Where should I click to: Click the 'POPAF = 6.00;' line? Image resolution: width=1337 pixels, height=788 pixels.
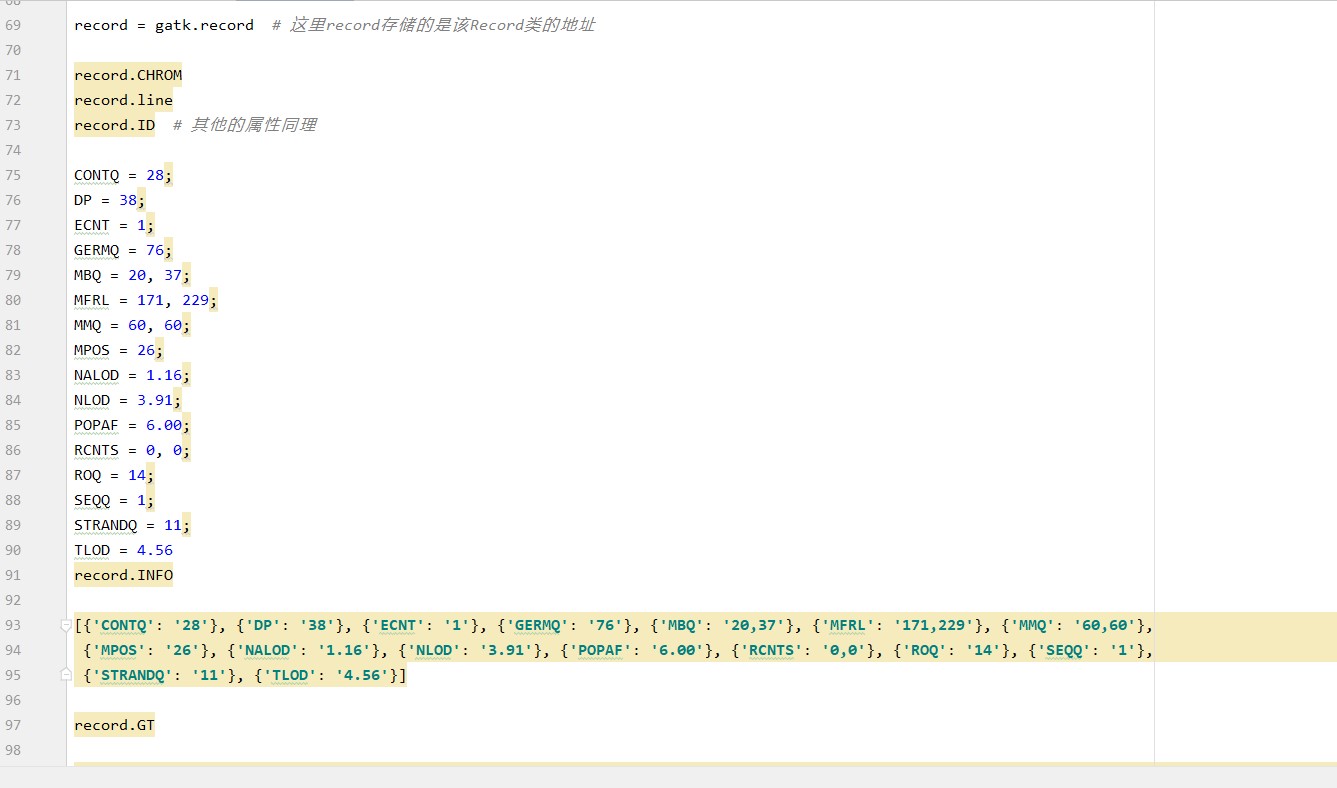(132, 425)
